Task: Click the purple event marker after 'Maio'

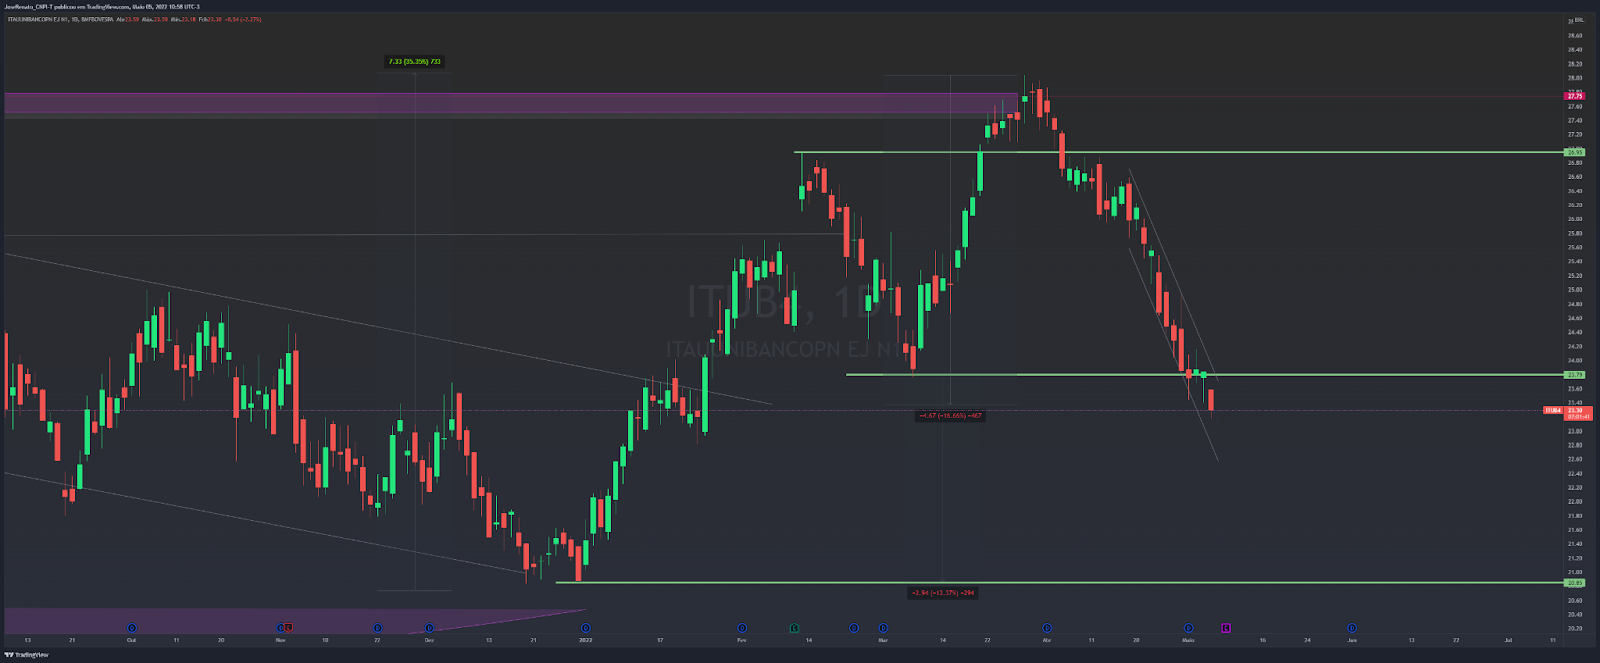Action: click(x=1226, y=628)
